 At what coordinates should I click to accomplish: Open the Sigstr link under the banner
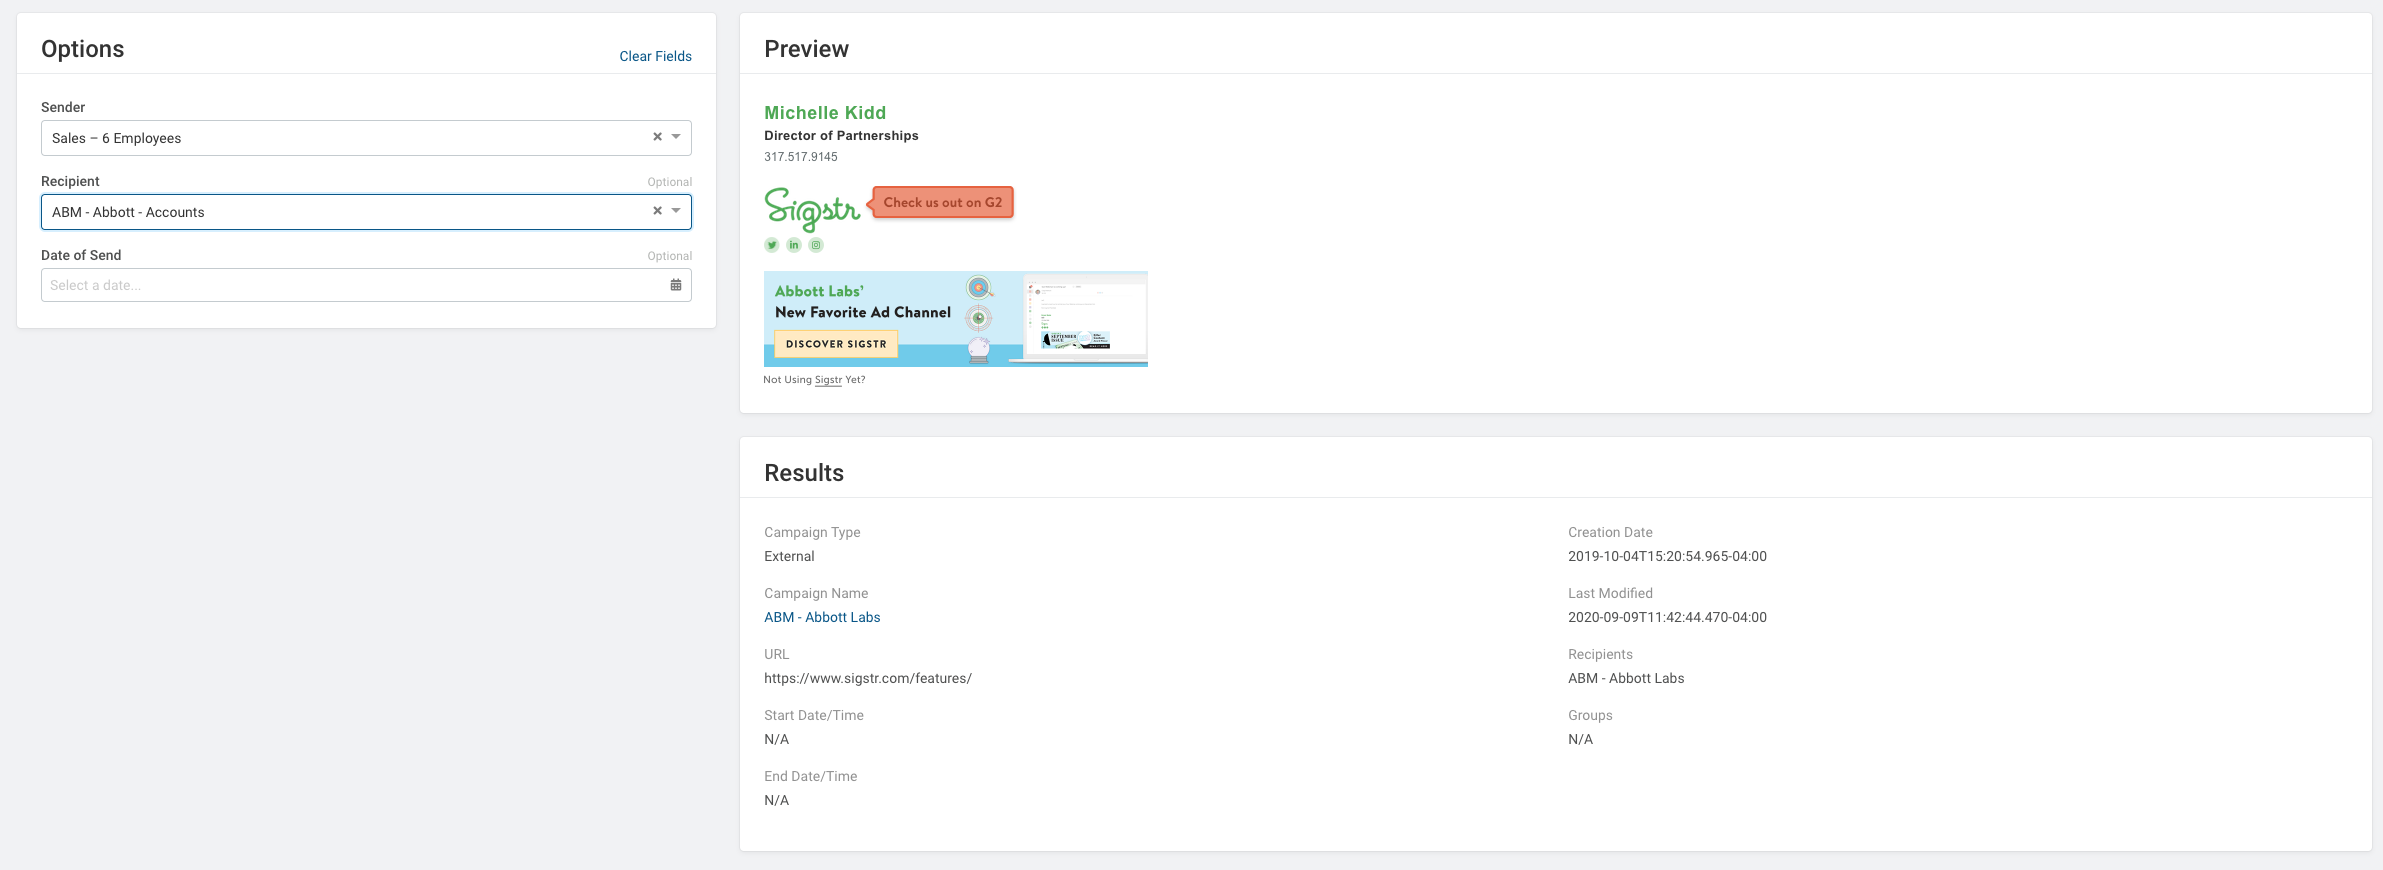pos(828,380)
